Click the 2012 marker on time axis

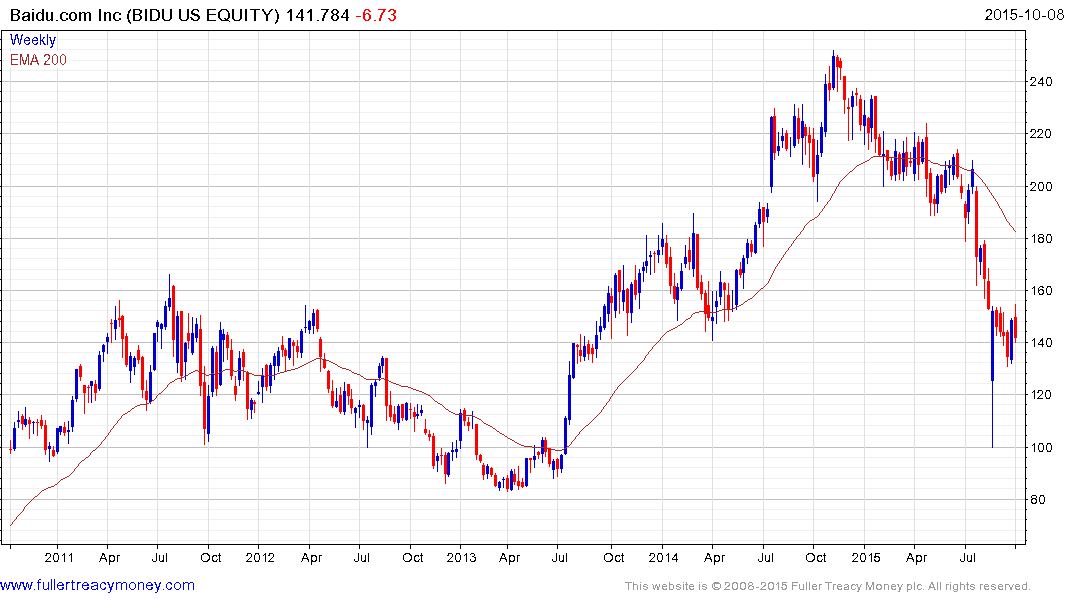[260, 558]
